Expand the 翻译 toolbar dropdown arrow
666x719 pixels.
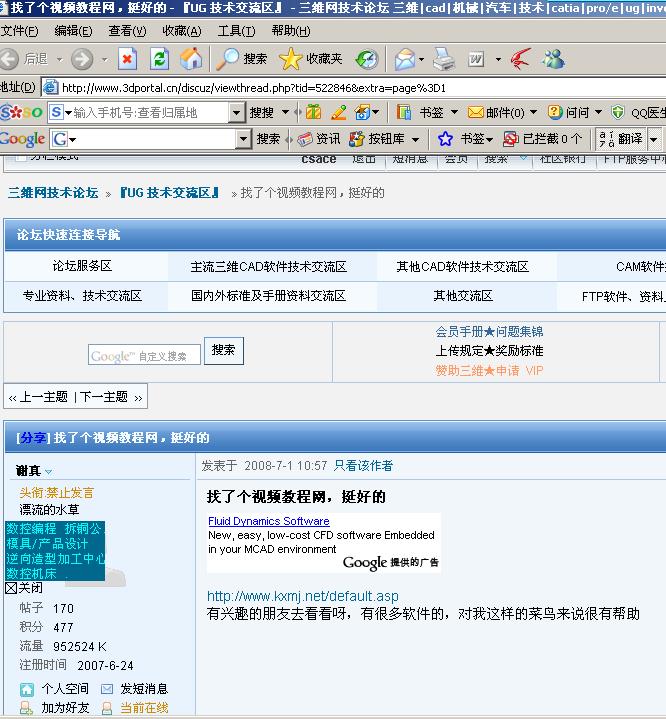coord(654,139)
